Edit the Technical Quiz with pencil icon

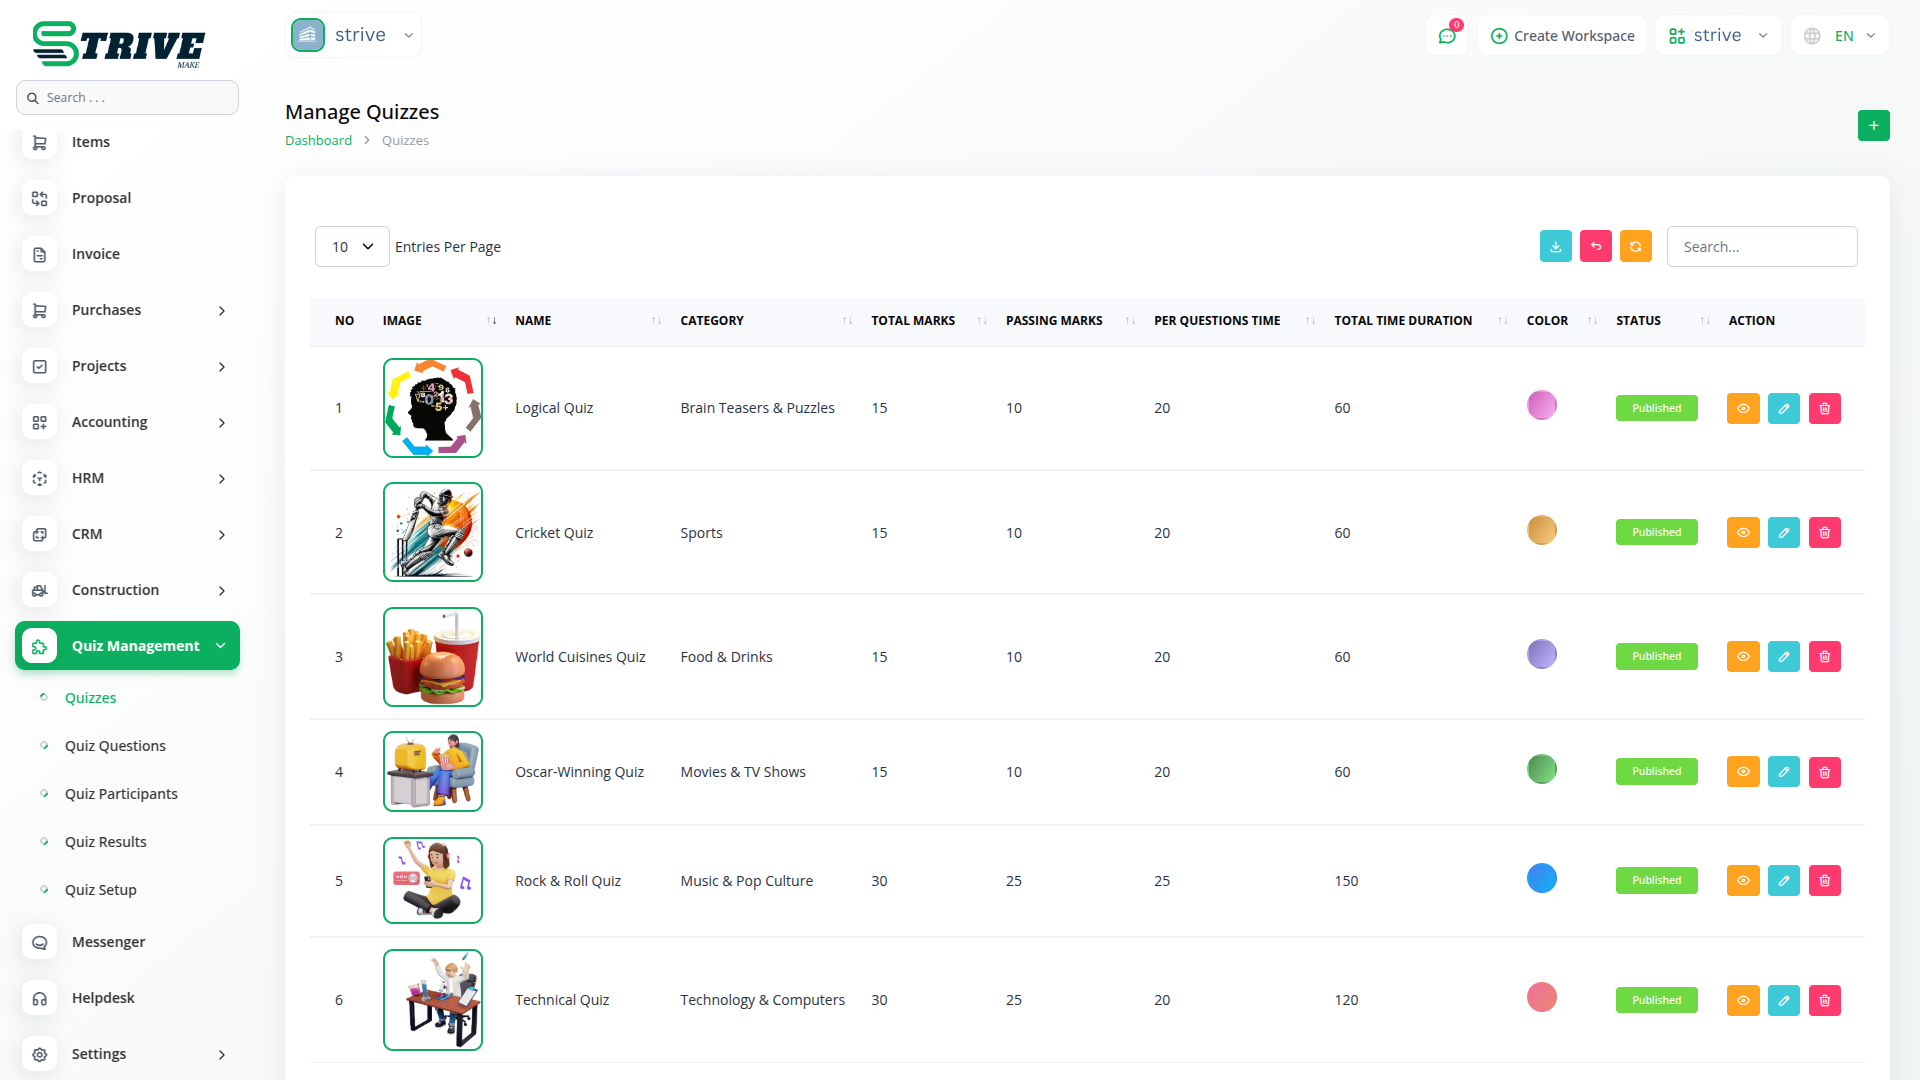[1783, 1000]
